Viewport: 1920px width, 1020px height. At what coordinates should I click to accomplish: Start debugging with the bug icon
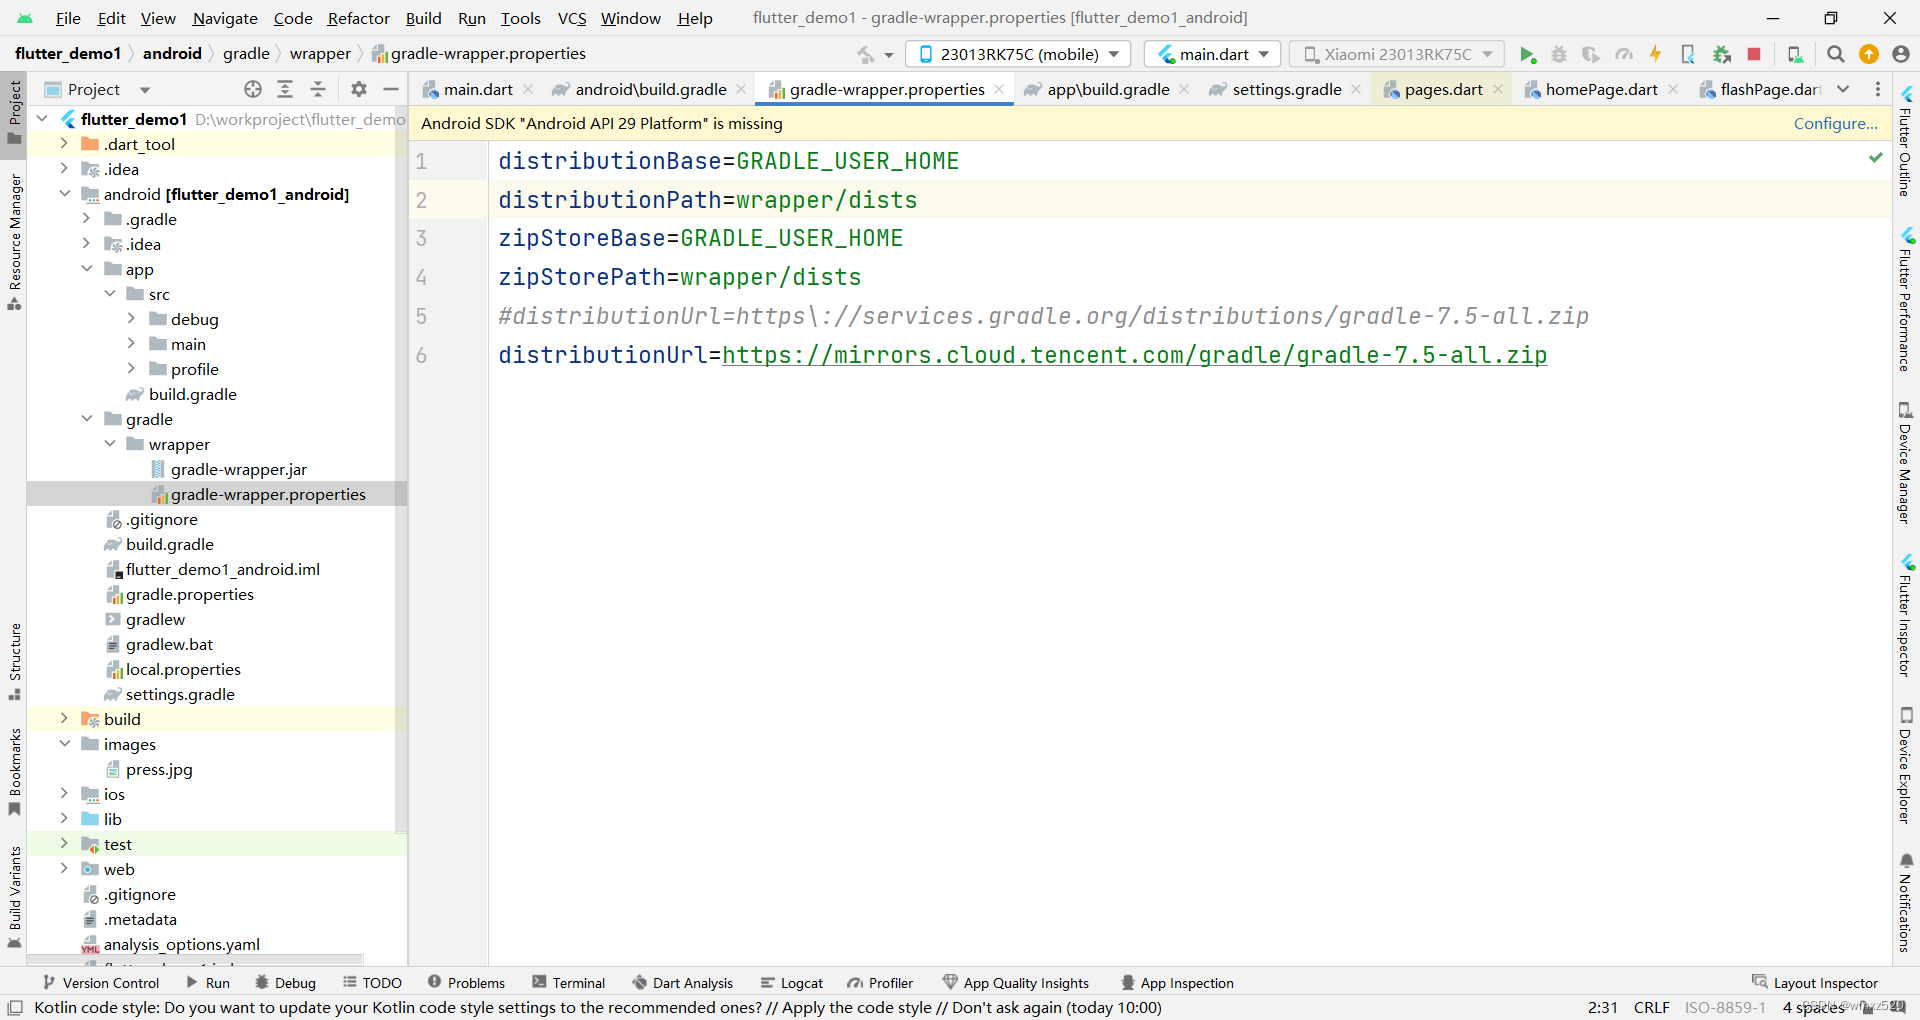coord(1558,54)
